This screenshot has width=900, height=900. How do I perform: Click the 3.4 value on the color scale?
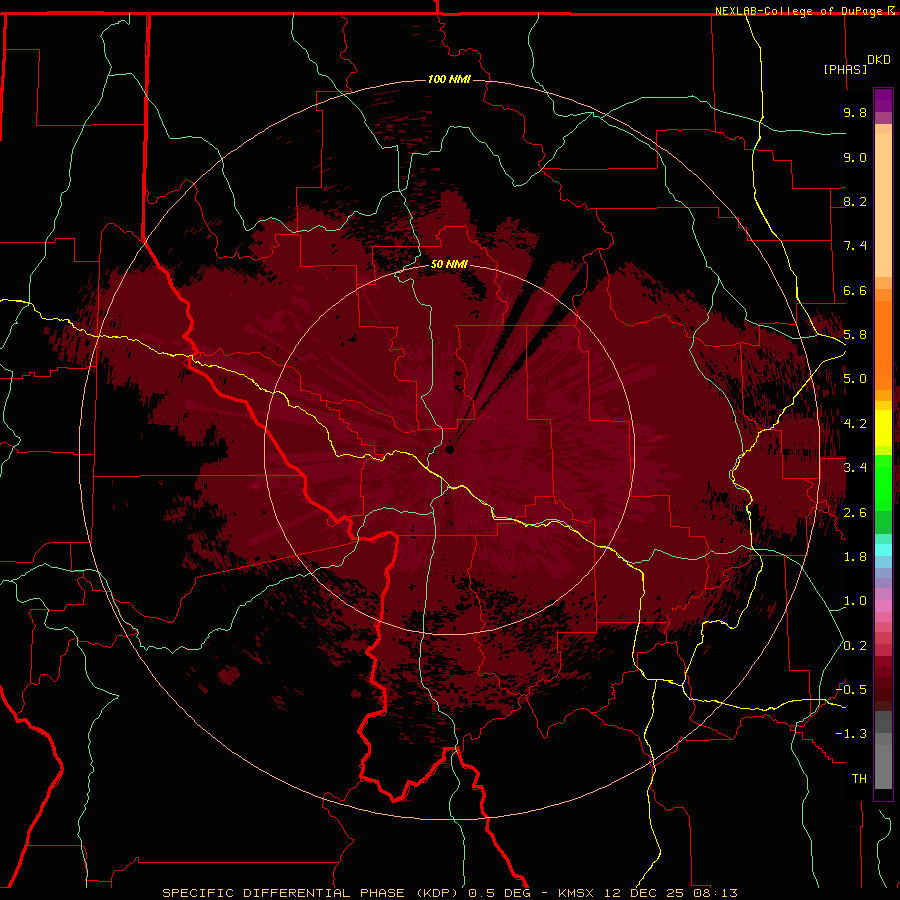click(855, 468)
